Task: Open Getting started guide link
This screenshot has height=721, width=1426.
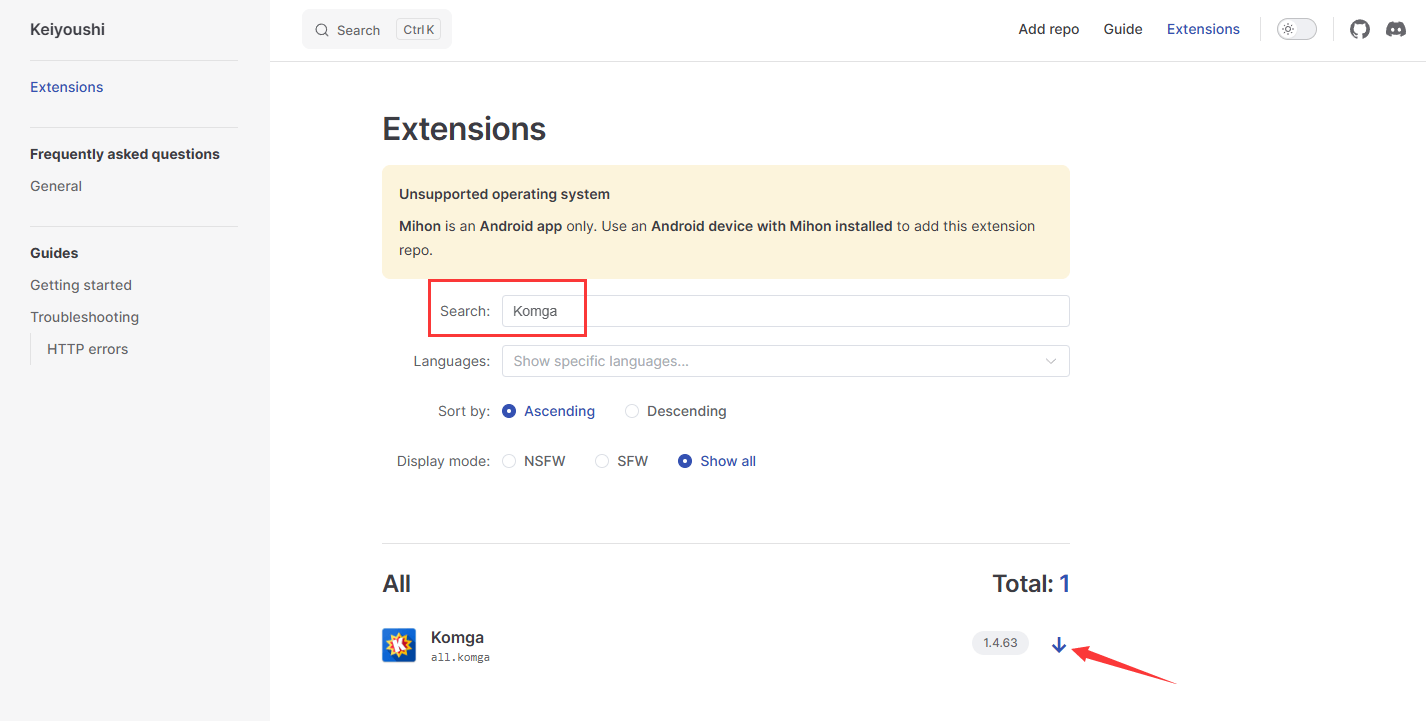Action: [81, 285]
